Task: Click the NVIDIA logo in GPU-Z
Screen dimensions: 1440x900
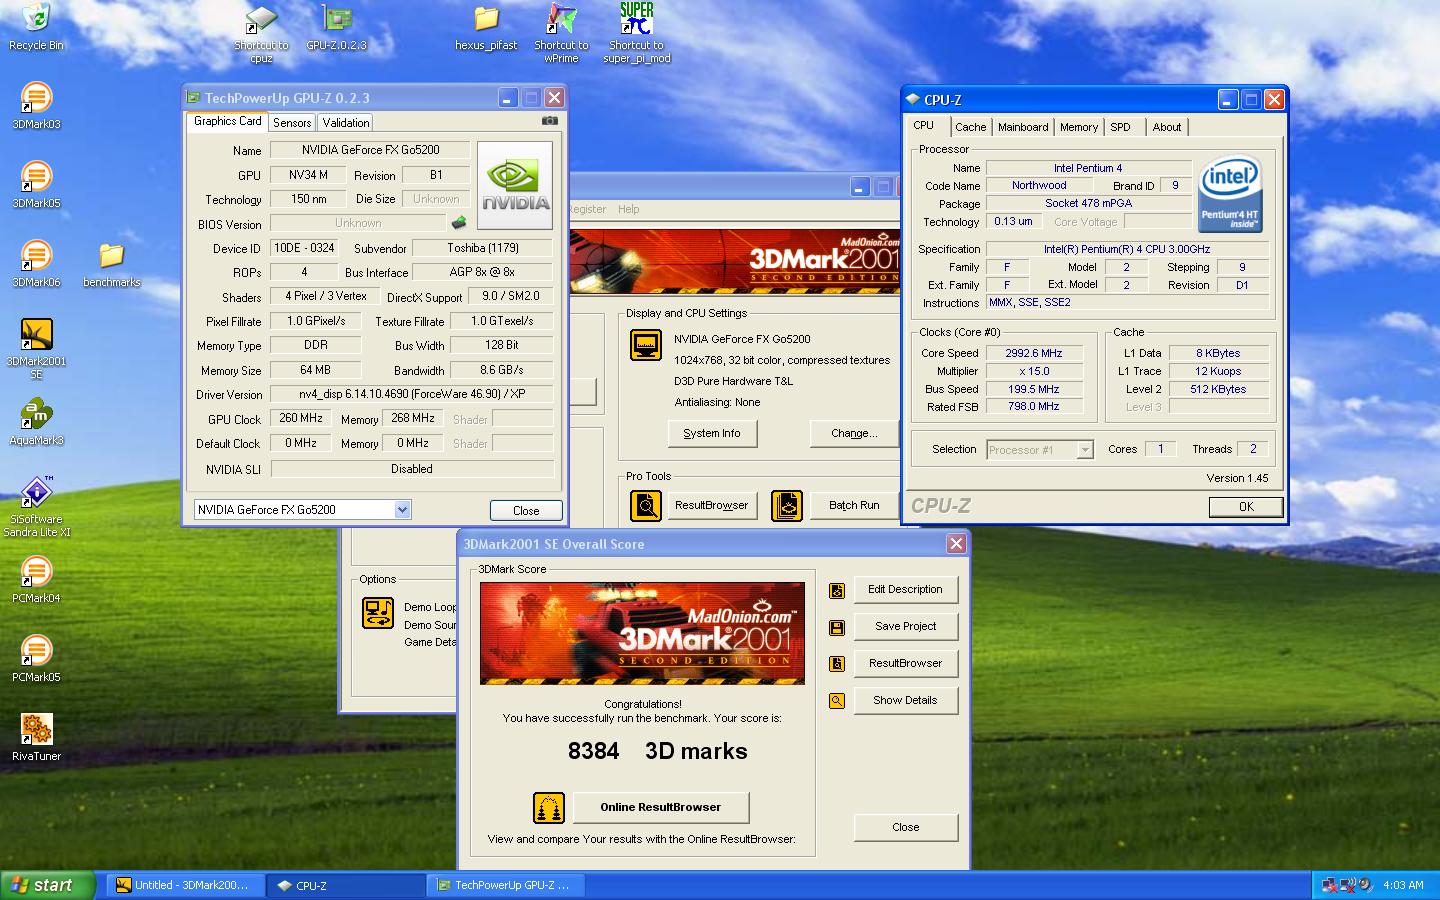Action: point(515,186)
